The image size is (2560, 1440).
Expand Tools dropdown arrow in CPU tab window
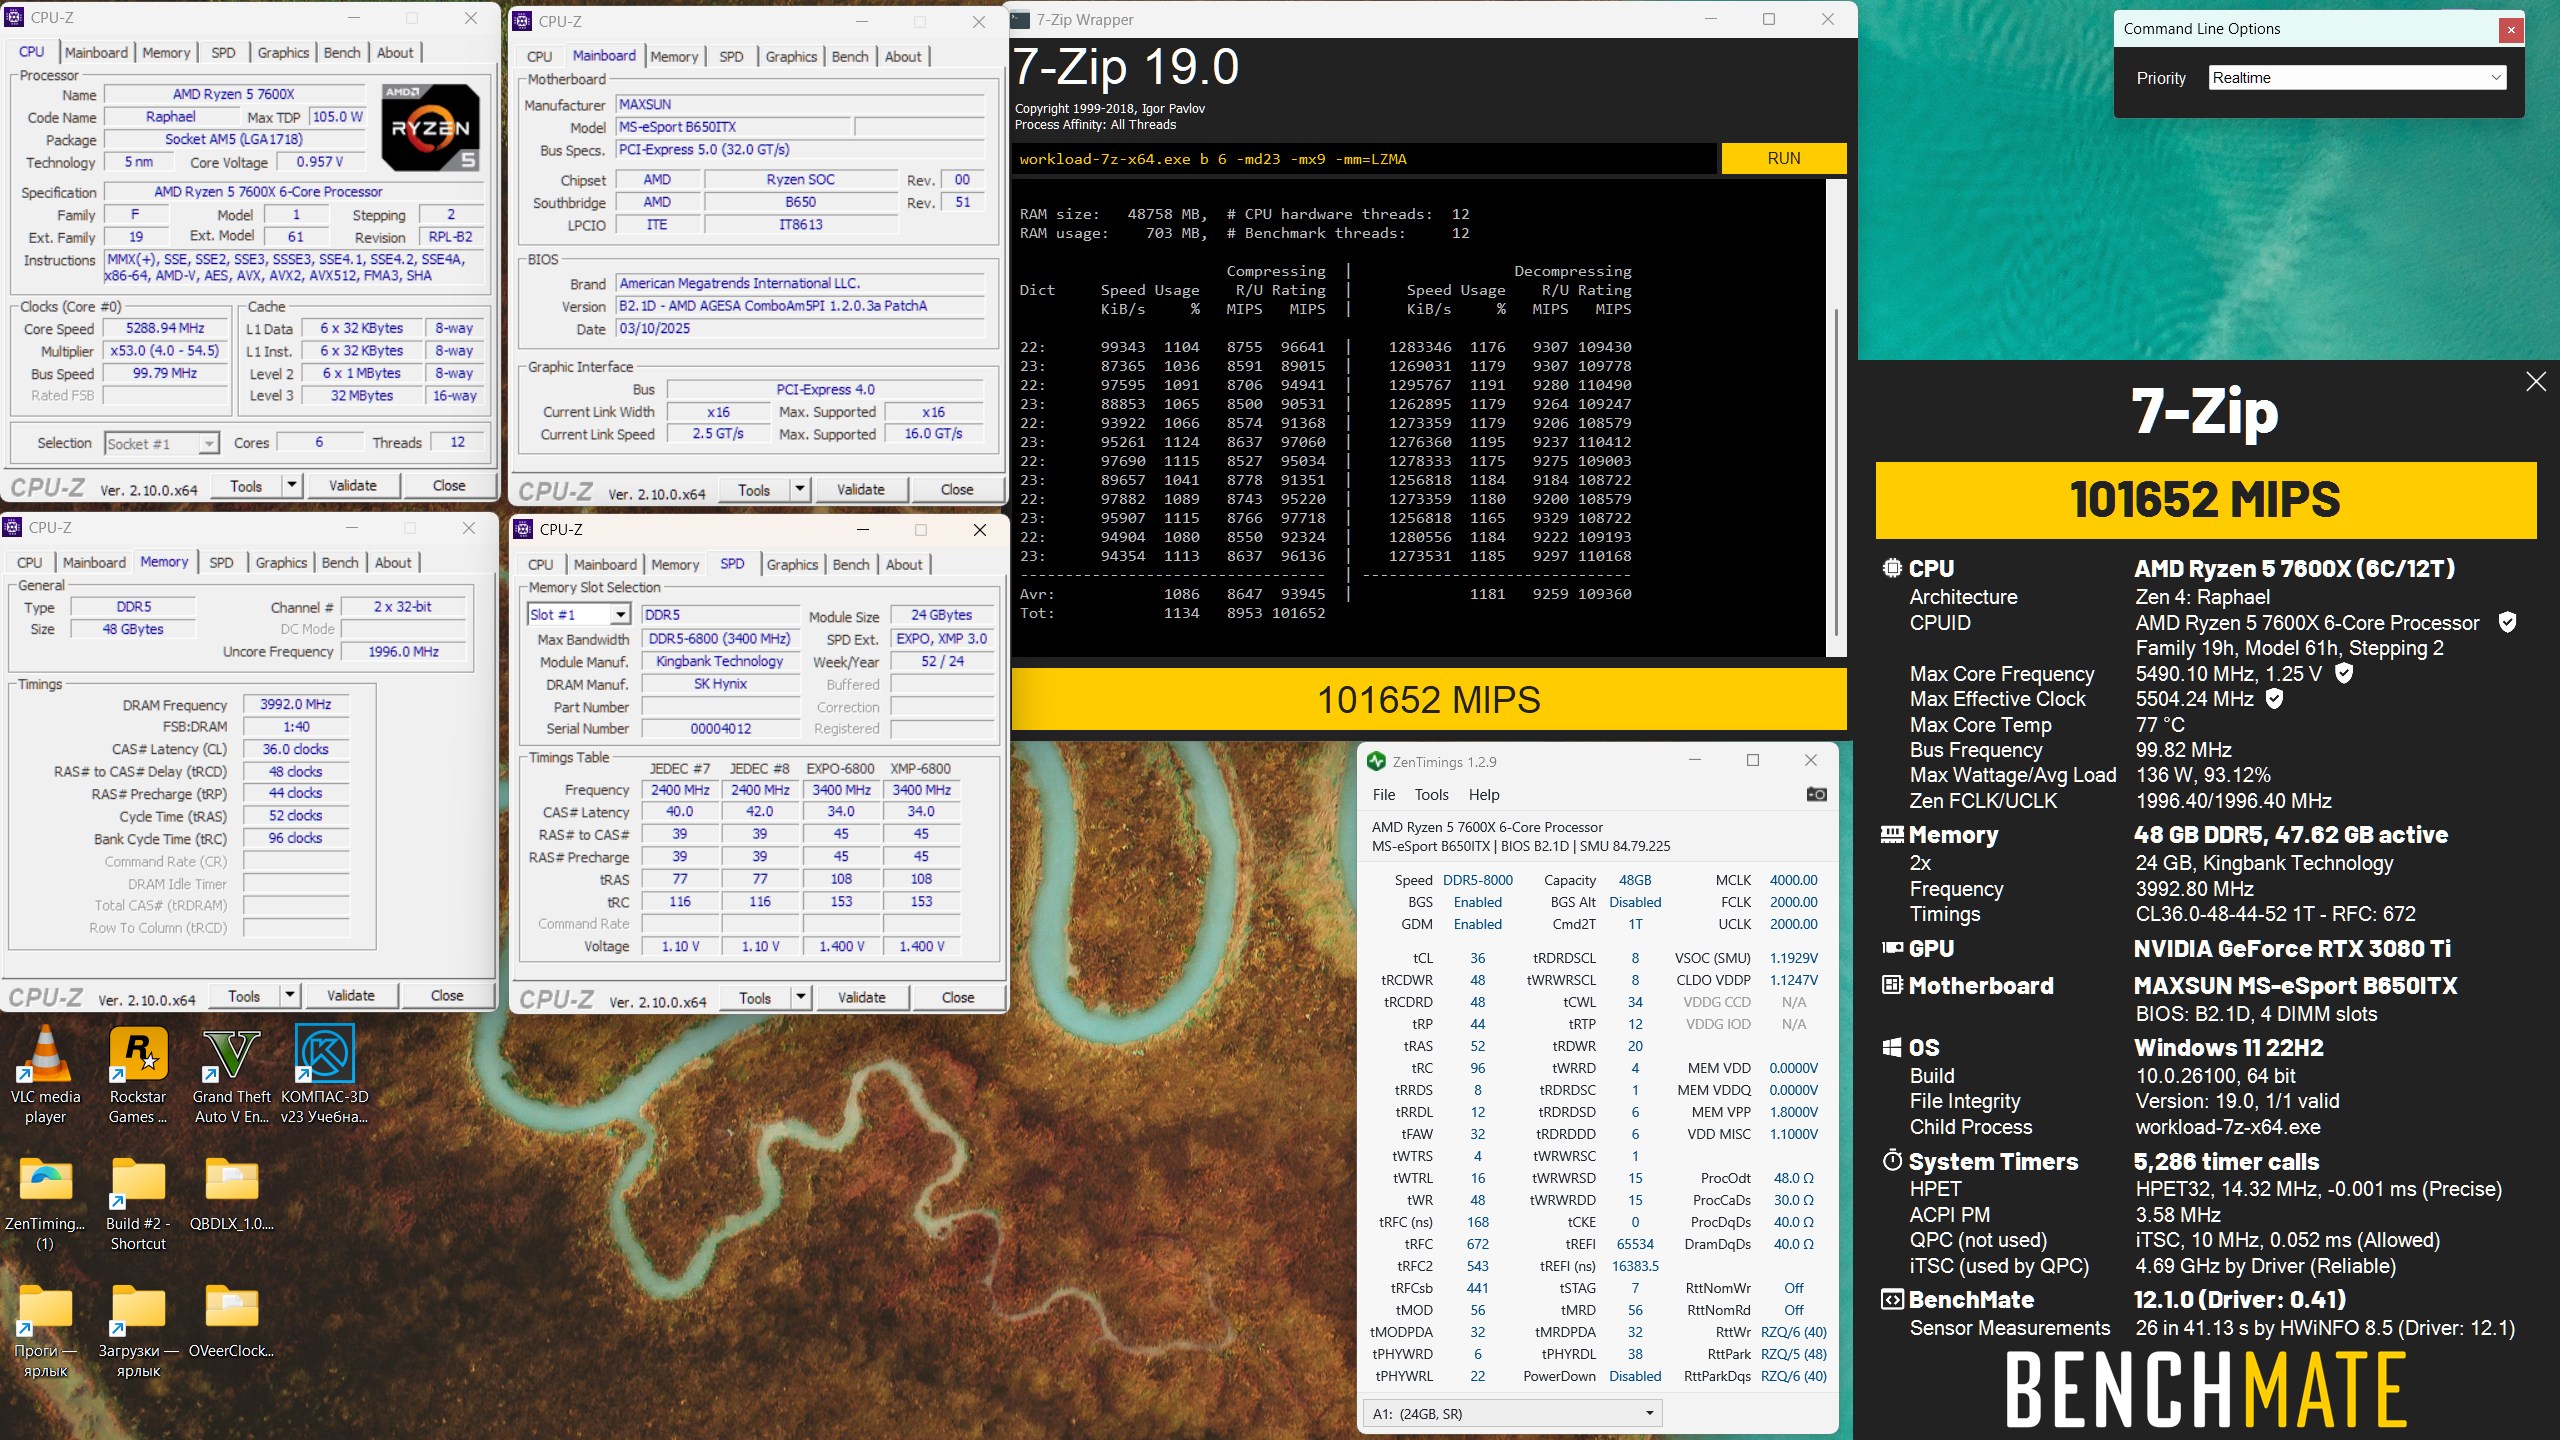tap(291, 485)
